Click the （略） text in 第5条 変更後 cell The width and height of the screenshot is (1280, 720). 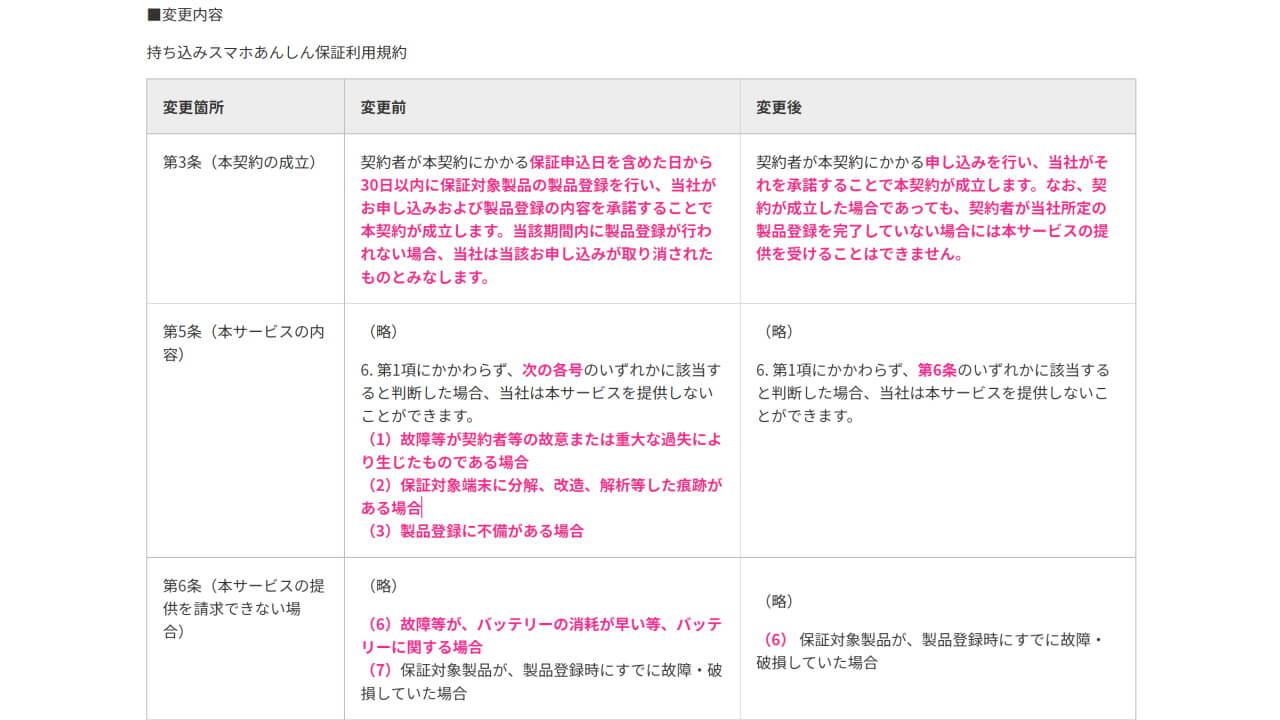[778, 331]
